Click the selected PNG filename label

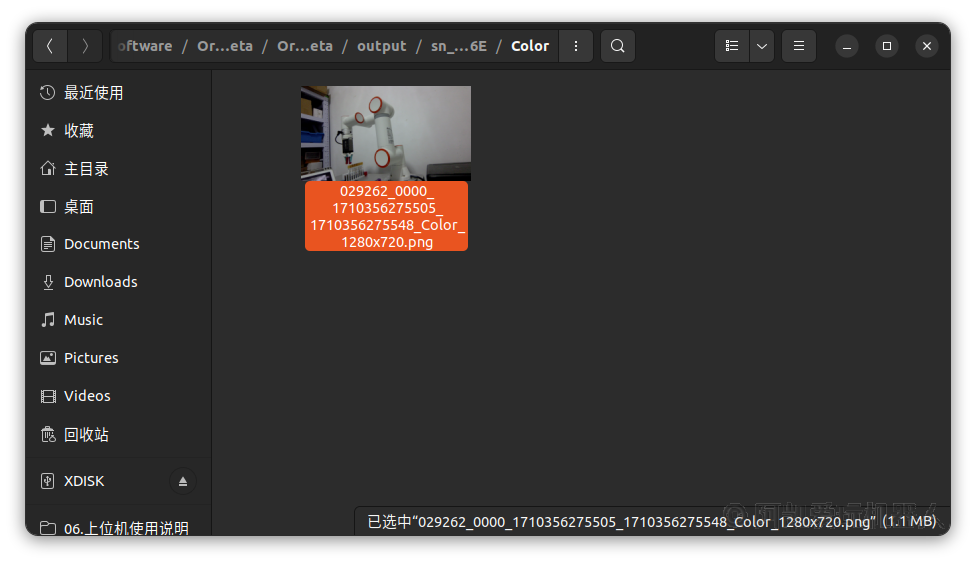click(386, 216)
